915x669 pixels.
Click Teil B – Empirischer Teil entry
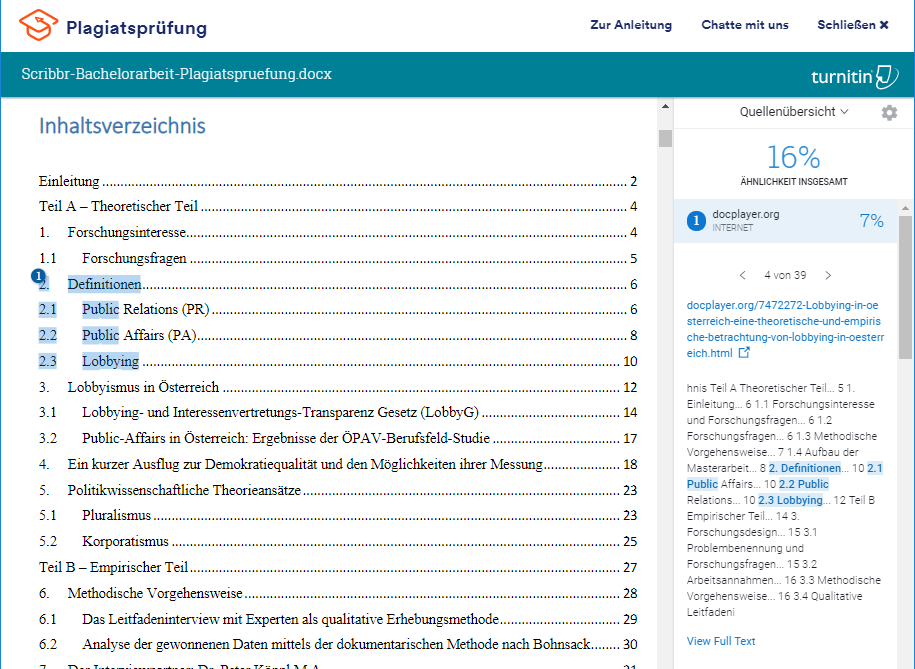coord(338,567)
